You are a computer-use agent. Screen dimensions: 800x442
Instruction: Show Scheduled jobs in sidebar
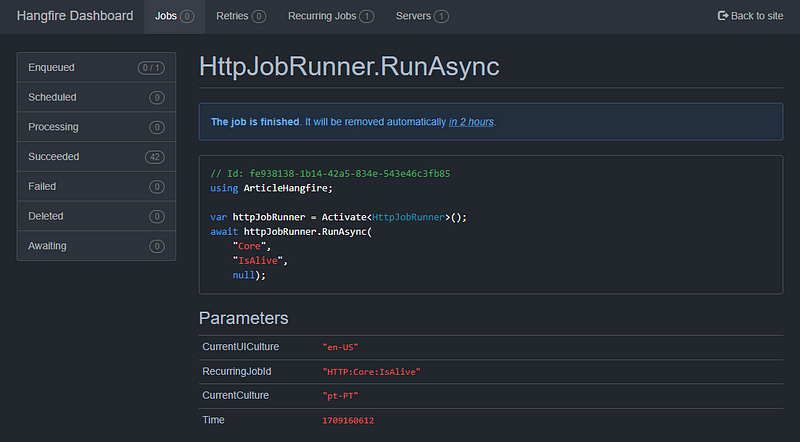click(96, 97)
